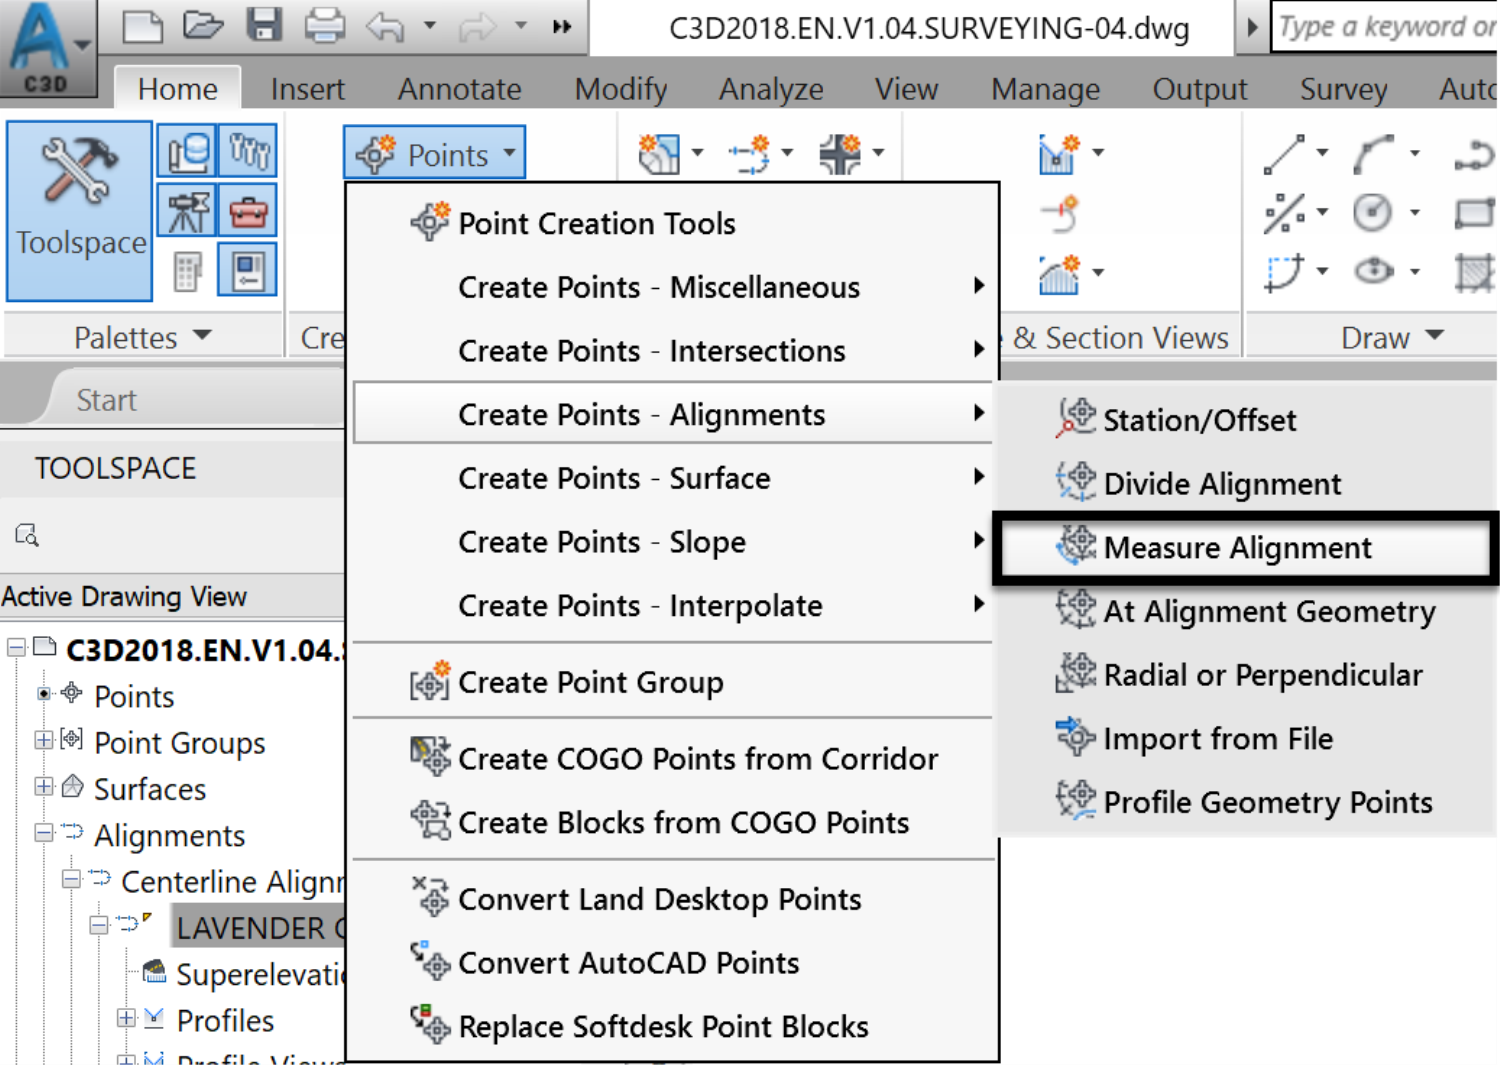Image resolution: width=1500 pixels, height=1066 pixels.
Task: Click the Open file folder icon
Action: 203,25
